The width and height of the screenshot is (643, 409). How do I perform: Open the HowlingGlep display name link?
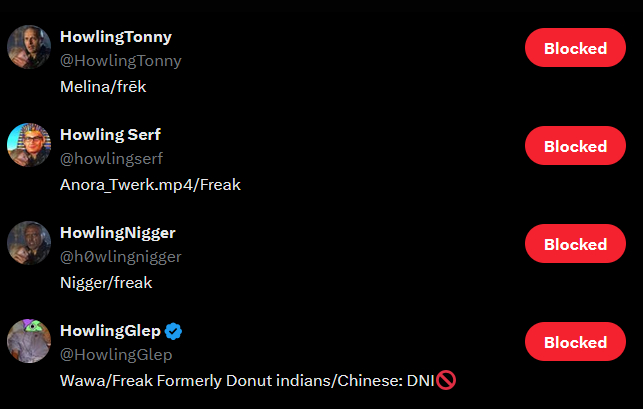110,331
